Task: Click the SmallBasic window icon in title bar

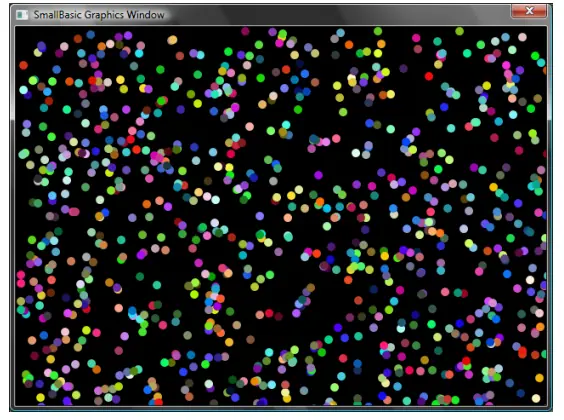Action: point(22,15)
